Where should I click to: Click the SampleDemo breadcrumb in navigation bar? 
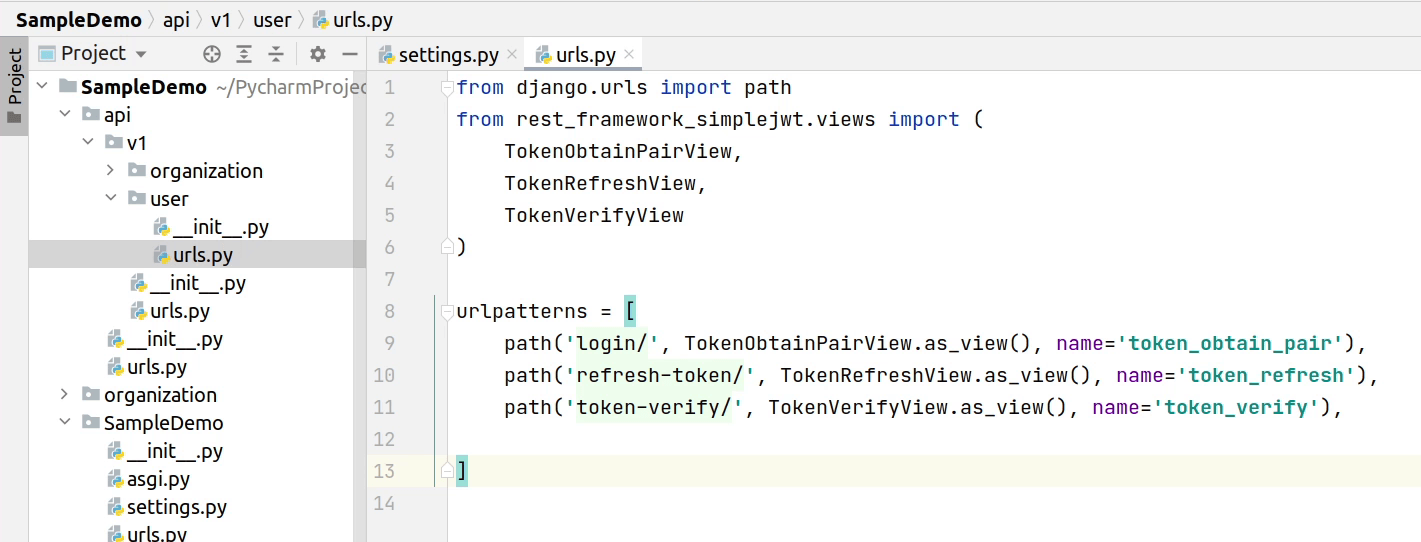78,19
